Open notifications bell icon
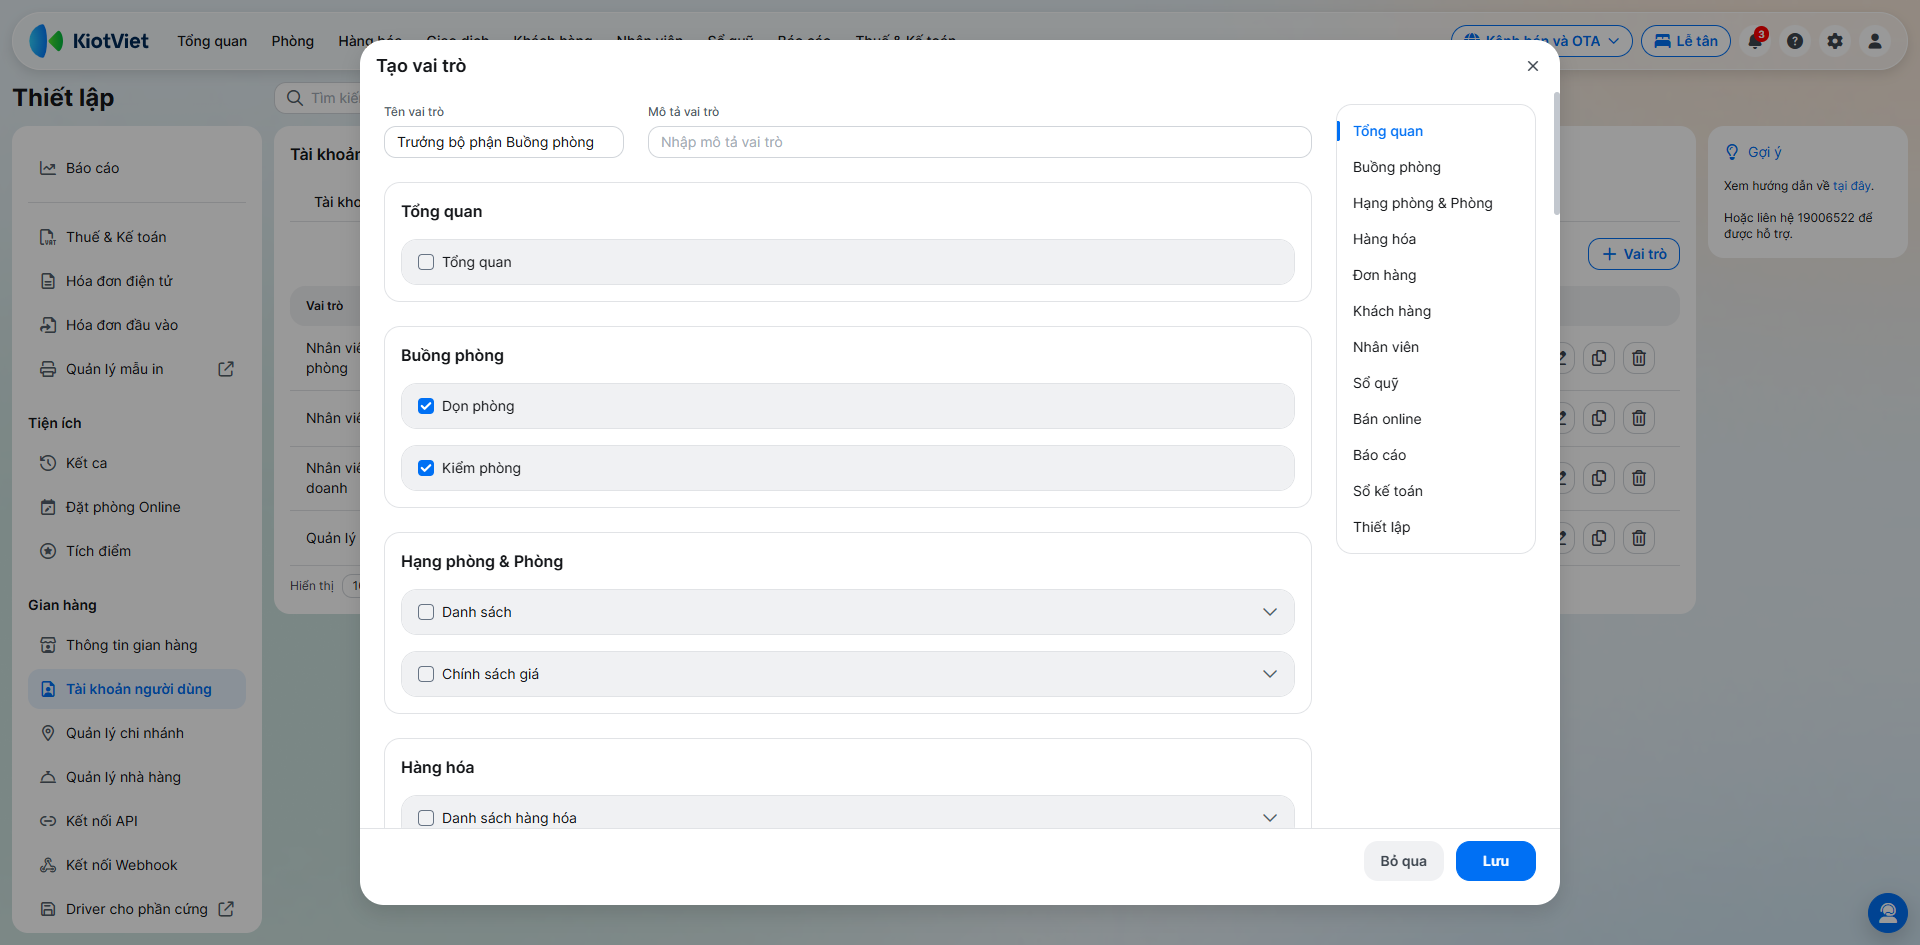Viewport: 1920px width, 945px height. tap(1755, 41)
